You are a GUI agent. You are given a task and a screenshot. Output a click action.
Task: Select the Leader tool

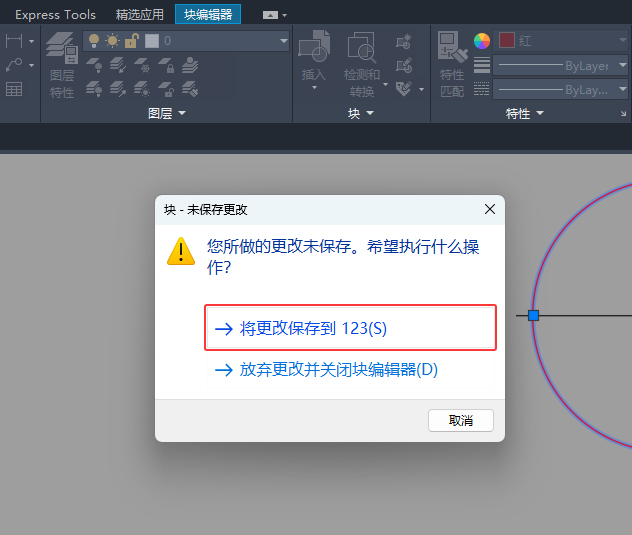click(x=14, y=65)
